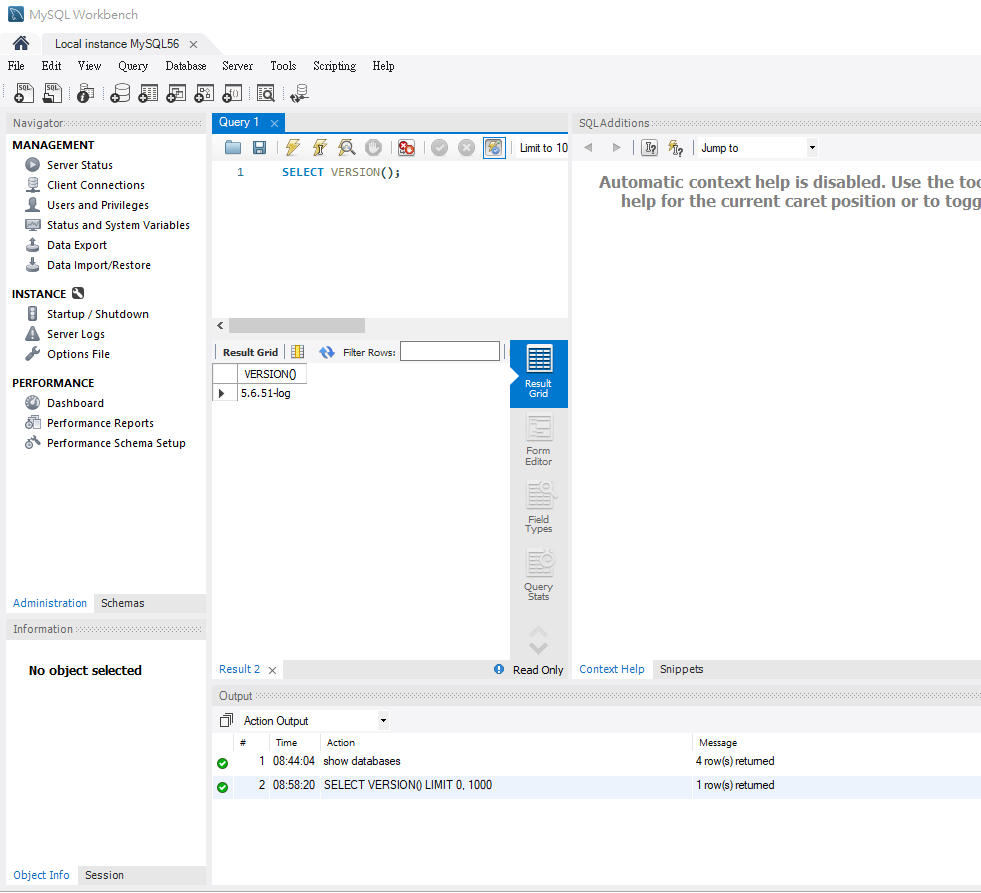This screenshot has height=893, width=981.
Task: Run Explain on current statement
Action: point(347,148)
